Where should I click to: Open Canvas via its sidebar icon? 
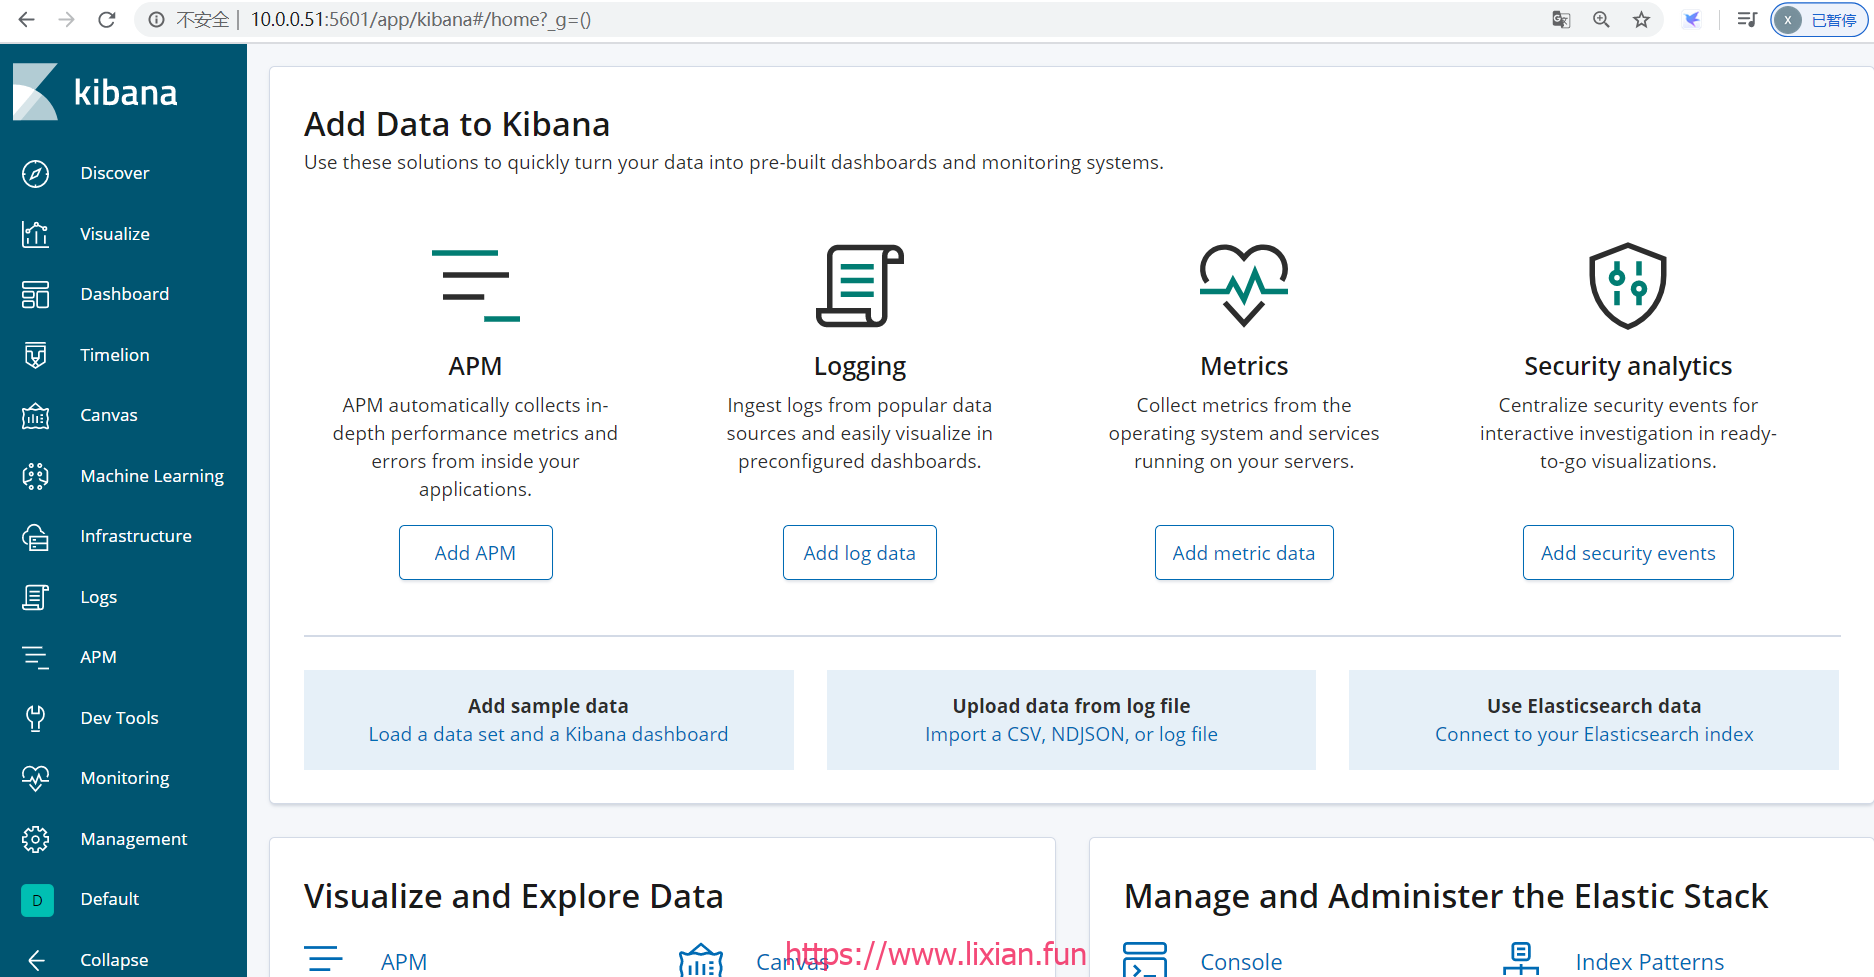pyautogui.click(x=35, y=415)
